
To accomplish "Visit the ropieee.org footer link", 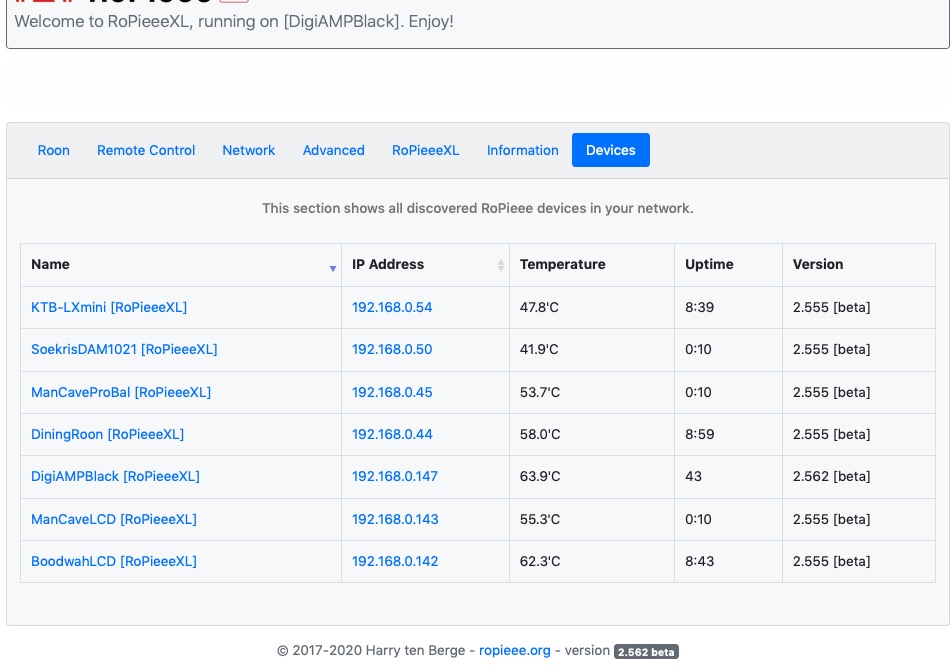I will click(x=515, y=650).
